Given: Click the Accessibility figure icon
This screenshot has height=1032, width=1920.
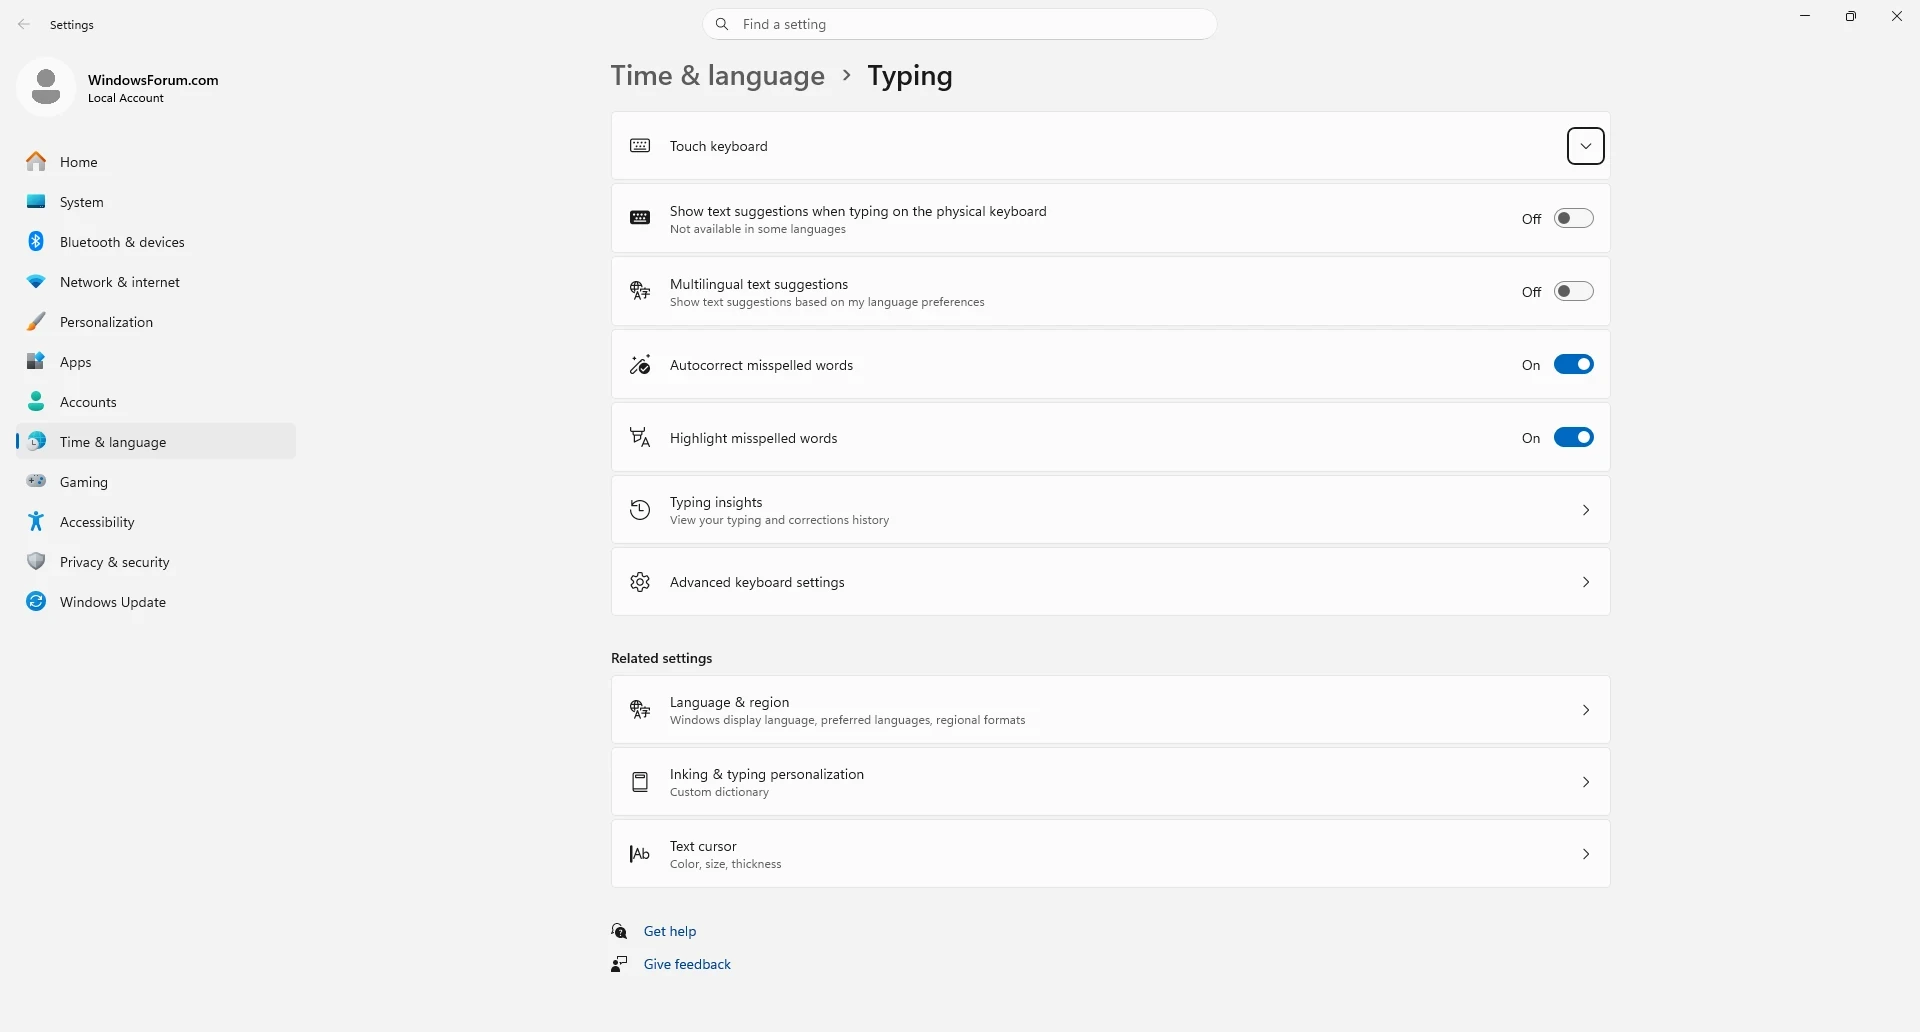Looking at the screenshot, I should pyautogui.click(x=36, y=521).
